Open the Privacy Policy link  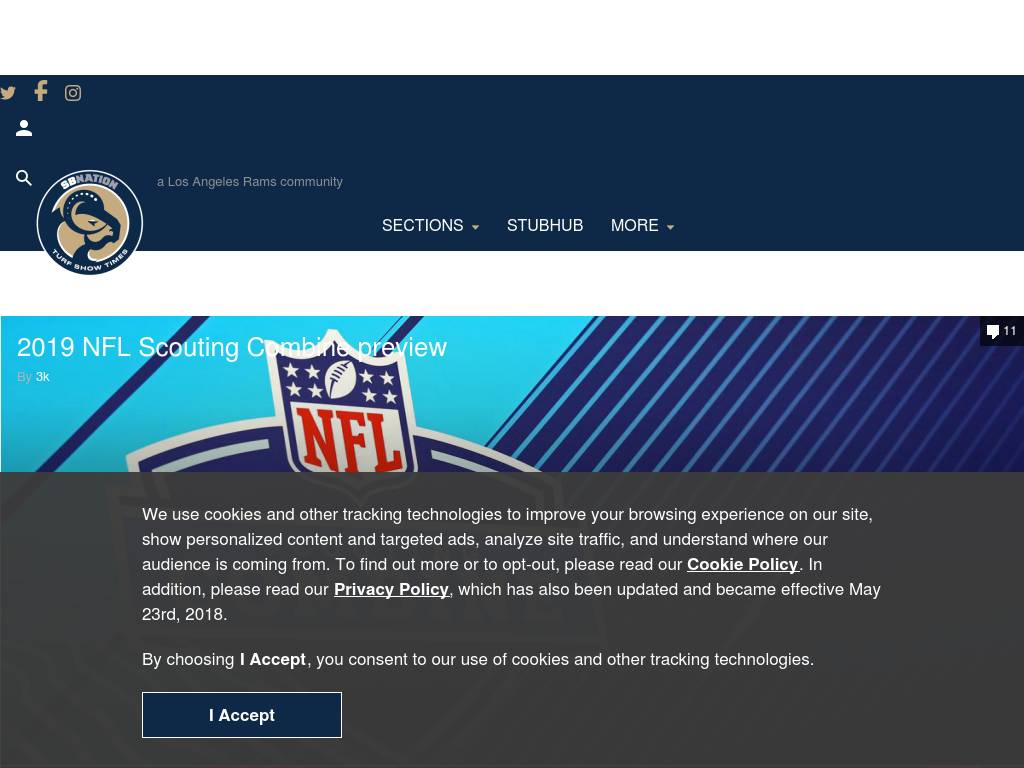(x=391, y=589)
